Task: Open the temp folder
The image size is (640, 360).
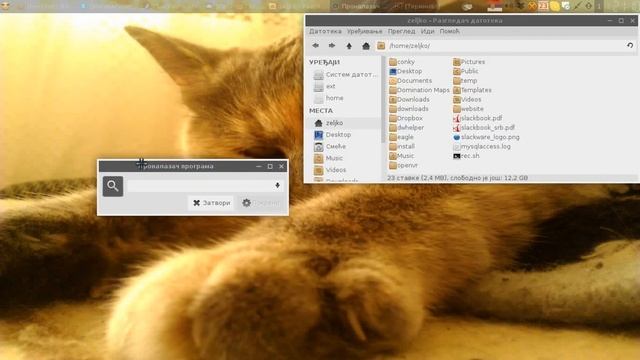Action: coord(465,80)
